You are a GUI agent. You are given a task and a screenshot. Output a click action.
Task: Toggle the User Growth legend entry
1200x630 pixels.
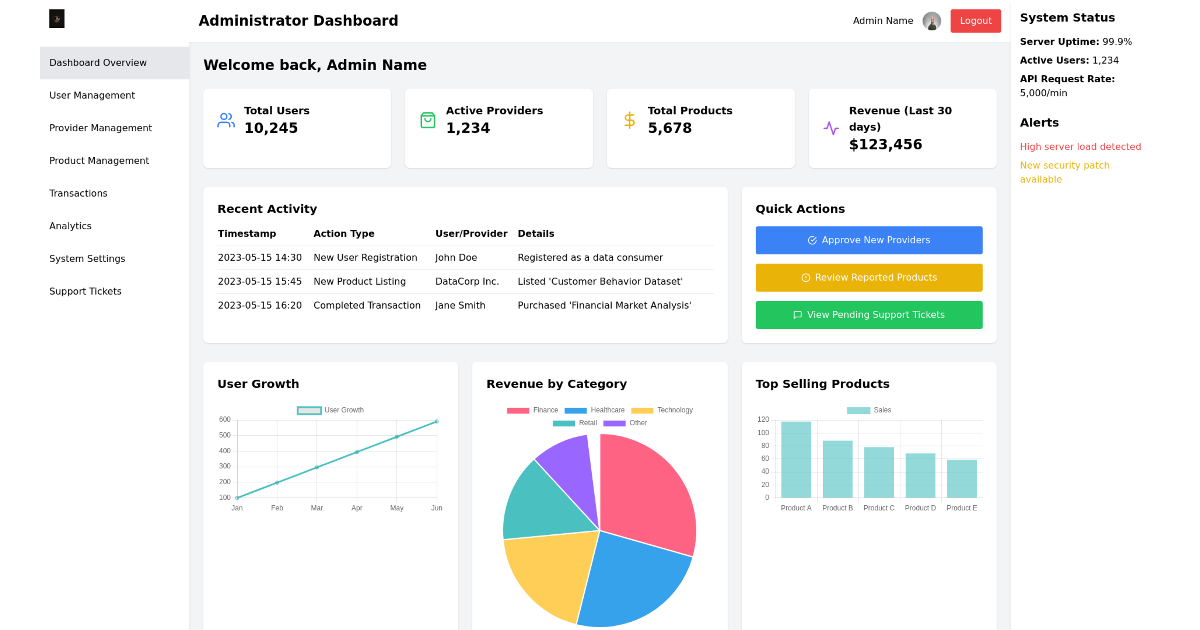330,410
